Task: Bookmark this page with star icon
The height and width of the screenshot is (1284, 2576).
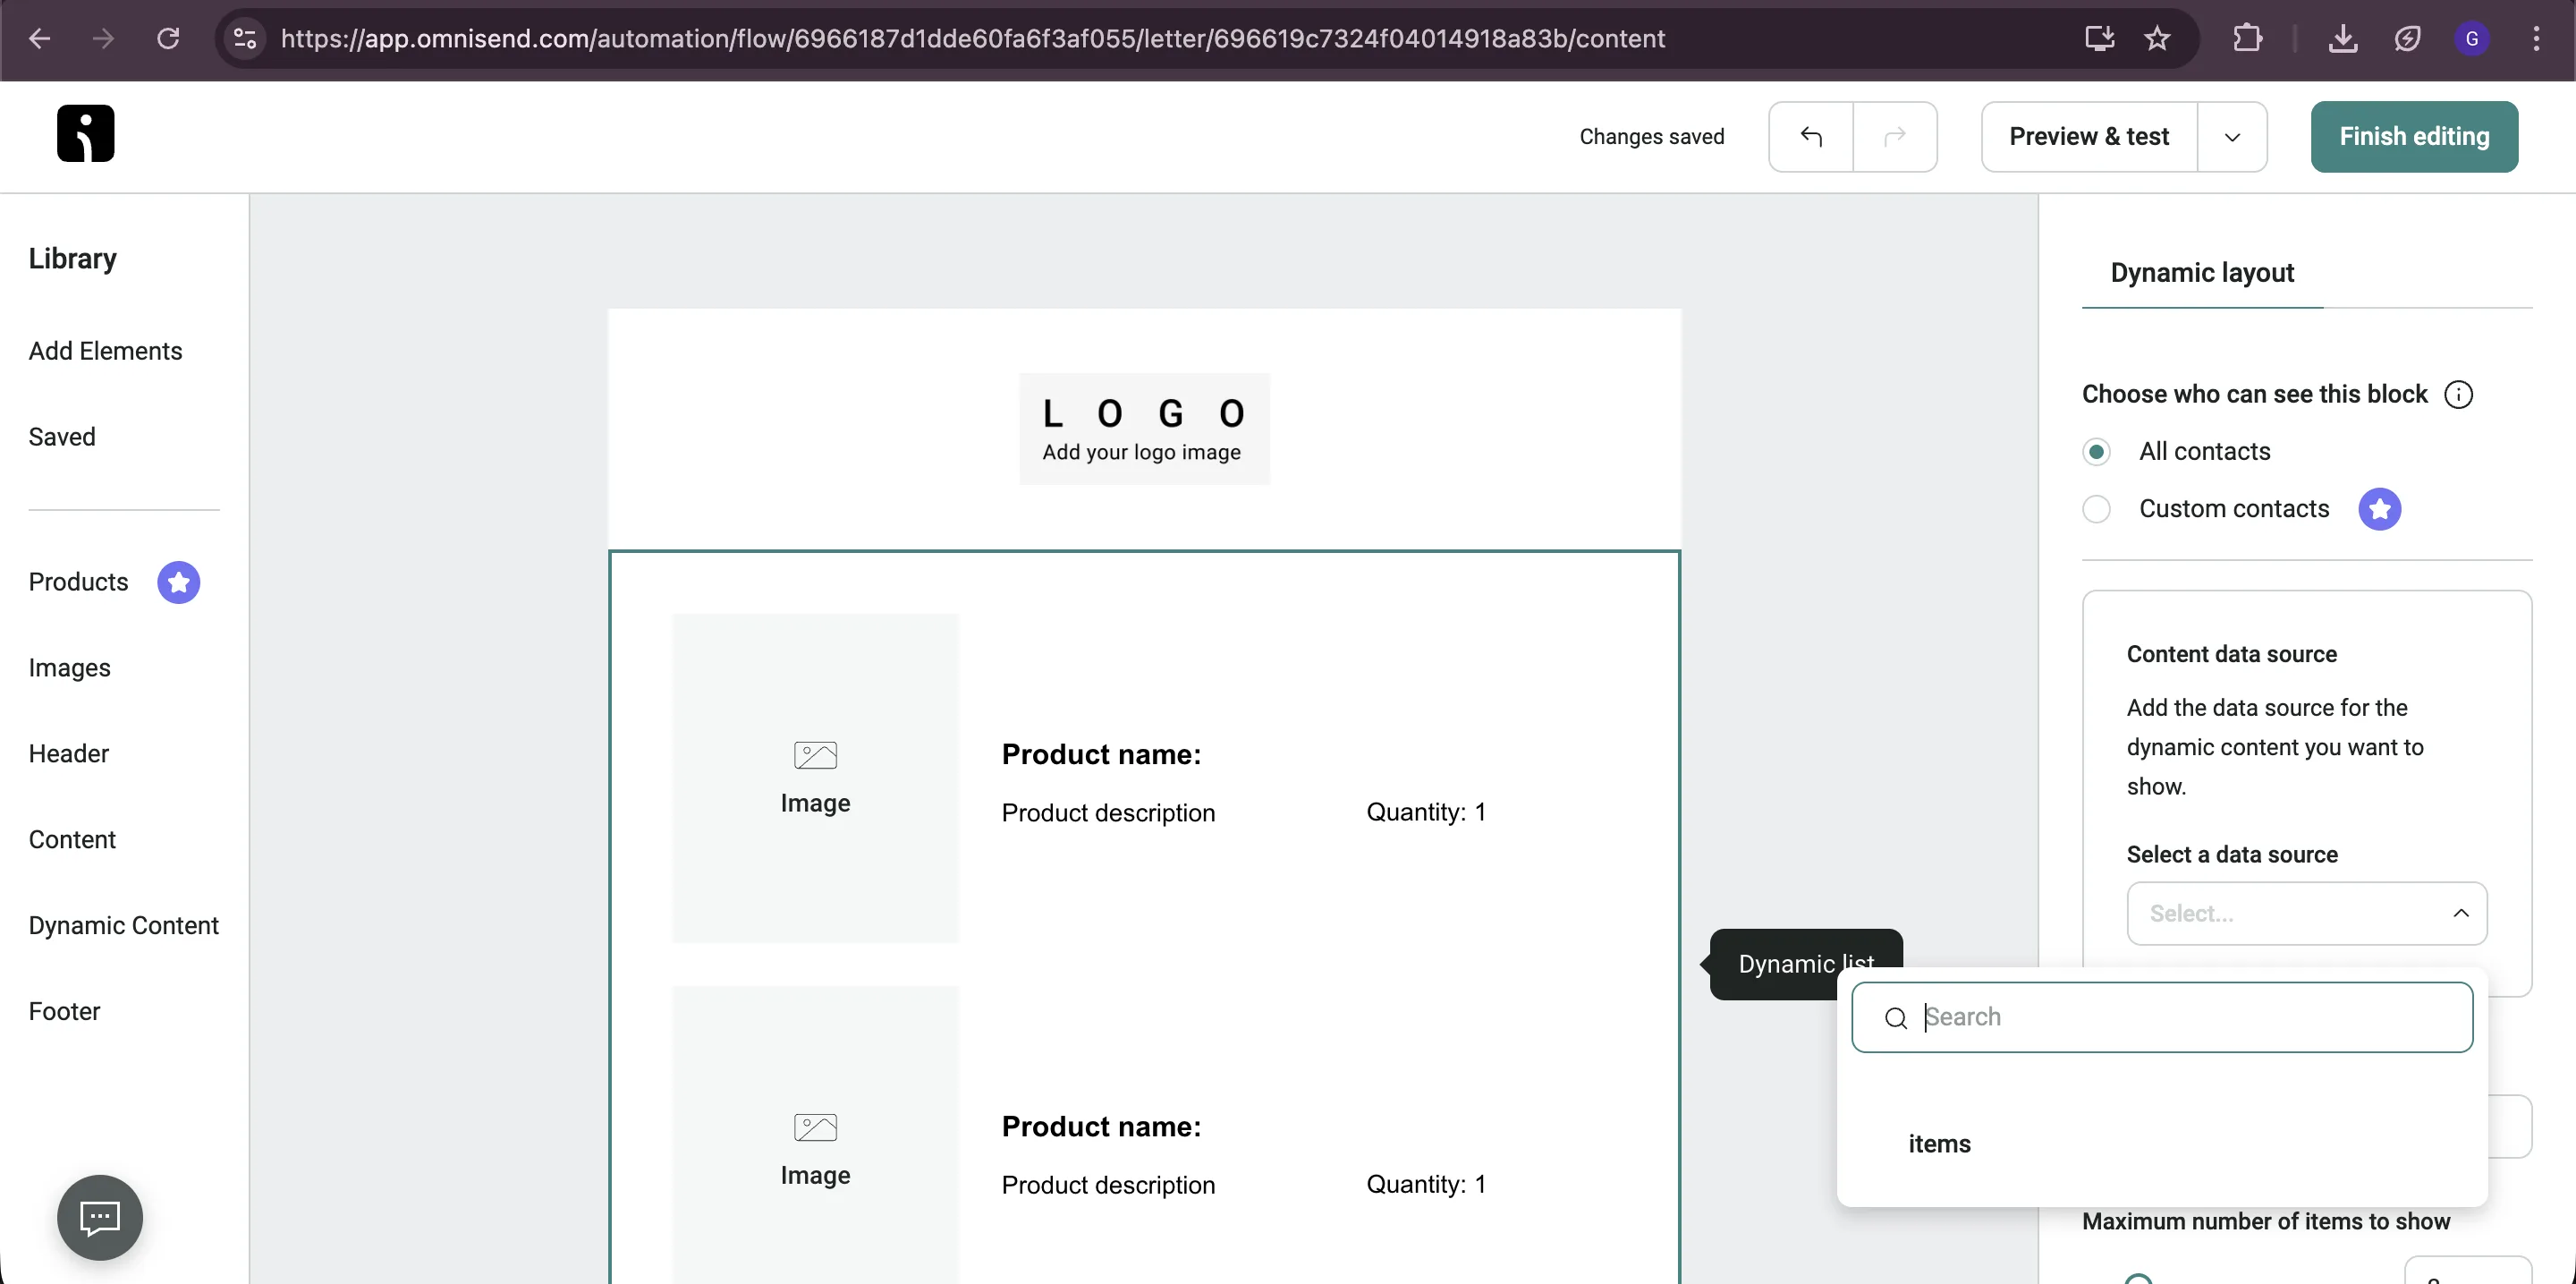Action: tap(2158, 38)
